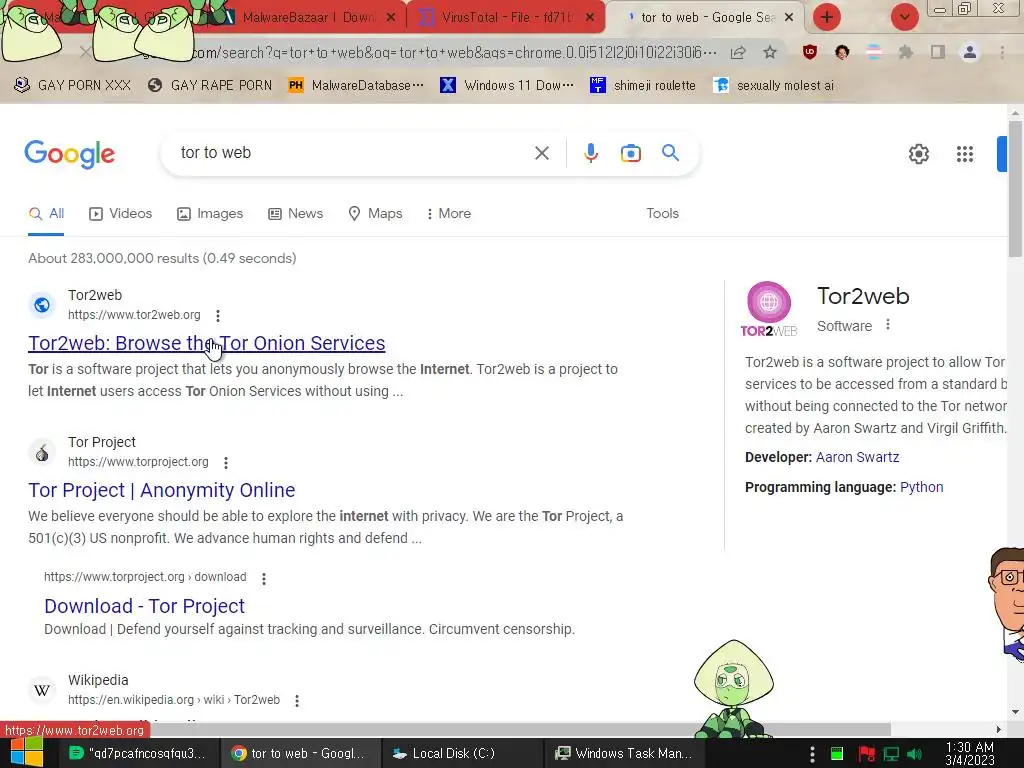Click the taskbar clock showing 1:30 AM
The height and width of the screenshot is (768, 1024).
pos(970,754)
